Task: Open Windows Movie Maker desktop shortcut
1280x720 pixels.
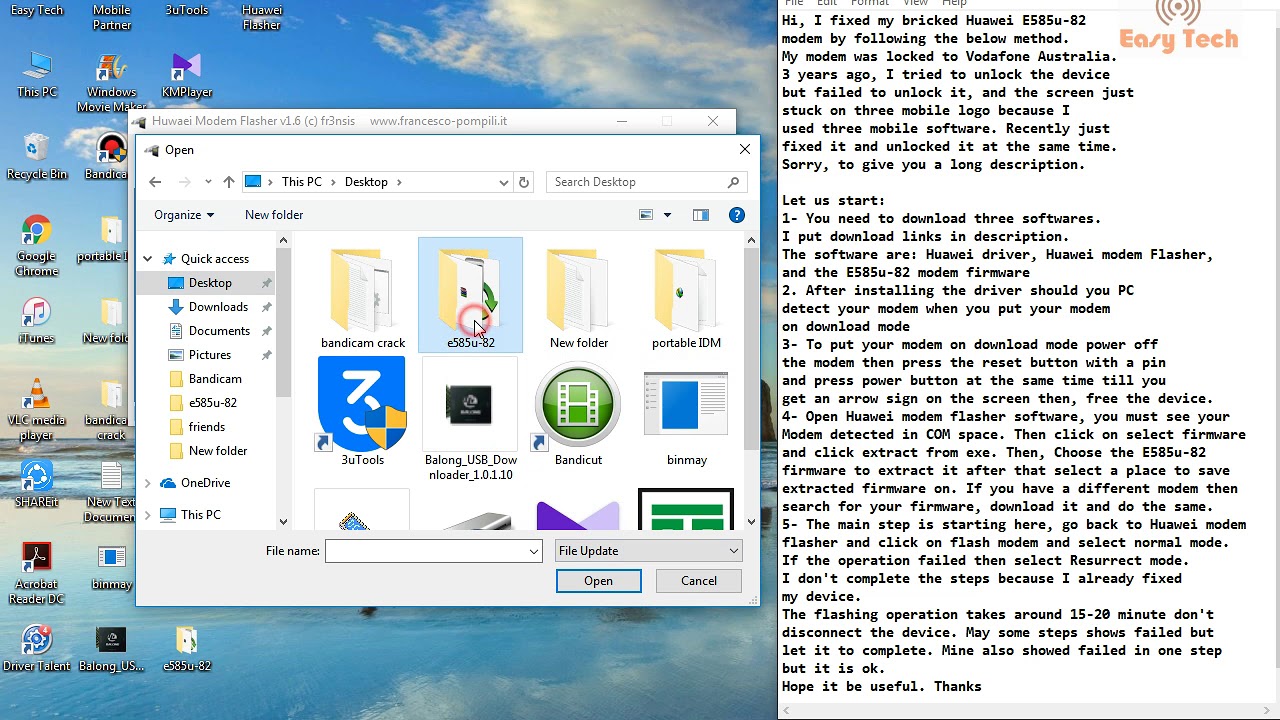Action: point(111,82)
